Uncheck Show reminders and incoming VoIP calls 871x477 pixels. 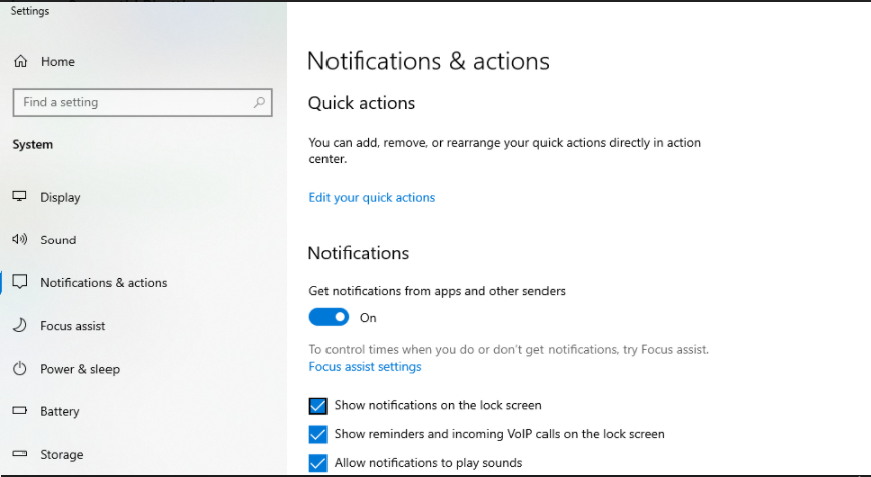coord(318,434)
